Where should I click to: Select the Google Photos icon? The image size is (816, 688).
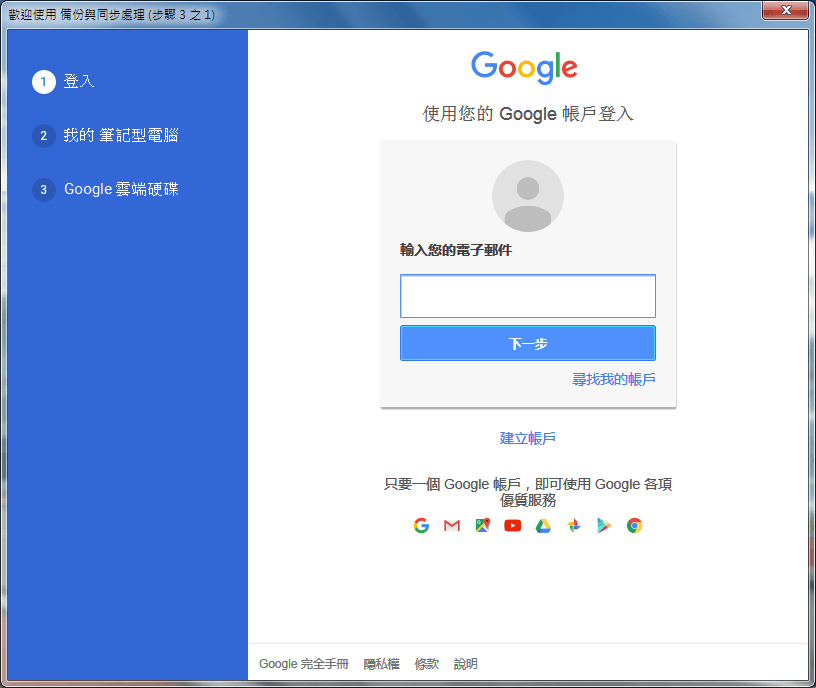click(x=573, y=525)
